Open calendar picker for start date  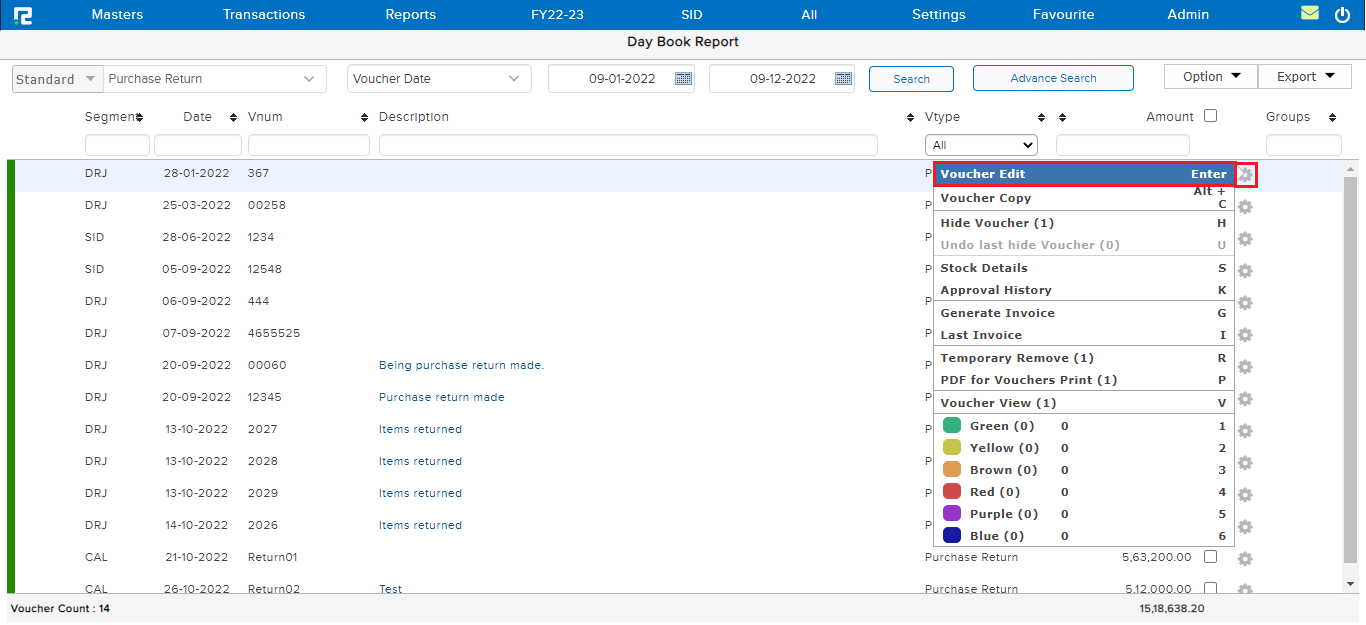click(x=684, y=79)
